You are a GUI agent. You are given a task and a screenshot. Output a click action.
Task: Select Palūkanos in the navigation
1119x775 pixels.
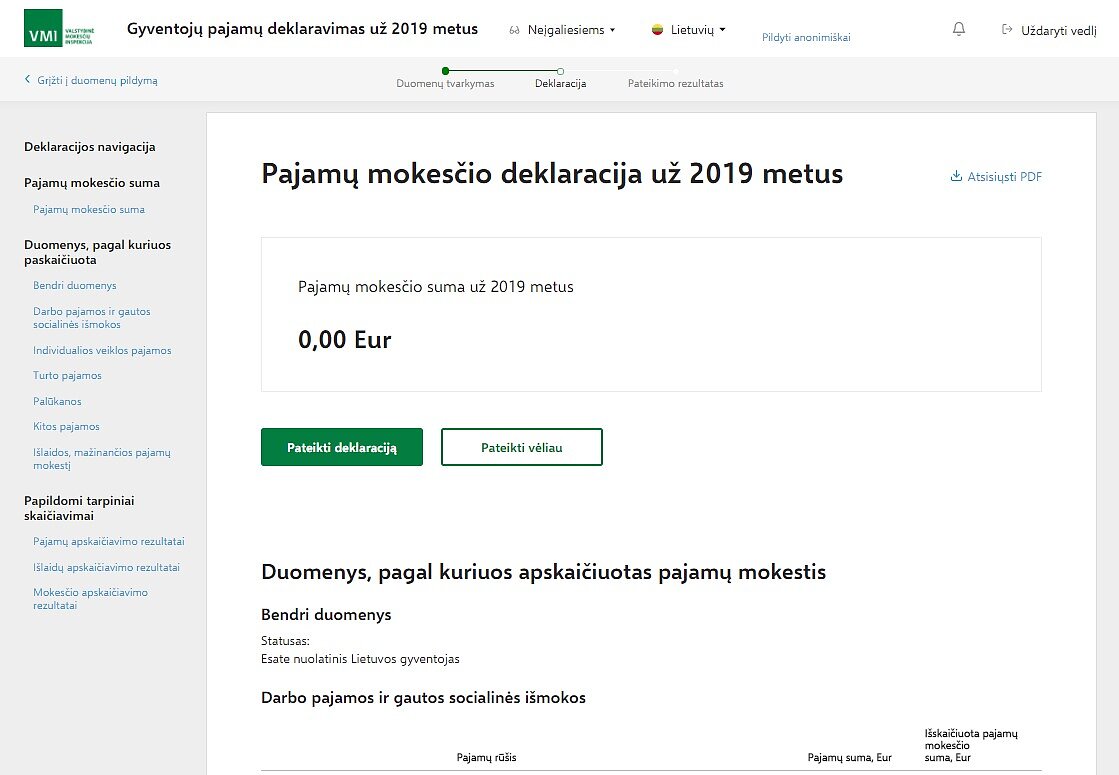[x=55, y=401]
